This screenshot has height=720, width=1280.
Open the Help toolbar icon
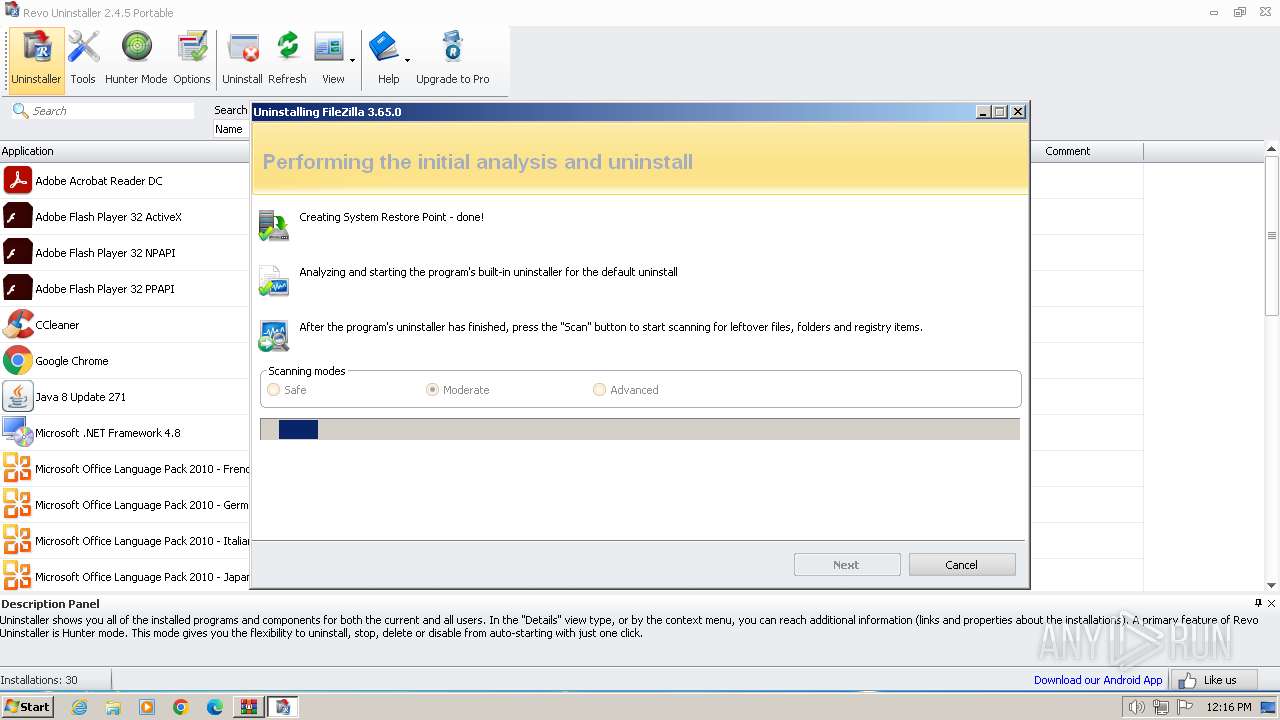point(386,59)
